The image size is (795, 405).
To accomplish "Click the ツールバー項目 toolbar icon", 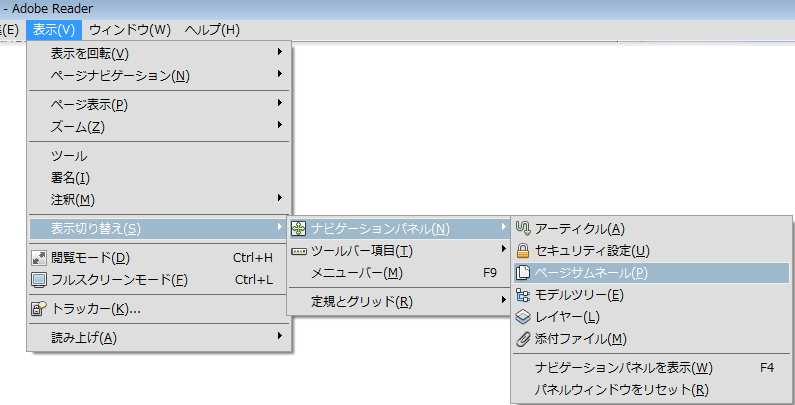I will point(299,251).
